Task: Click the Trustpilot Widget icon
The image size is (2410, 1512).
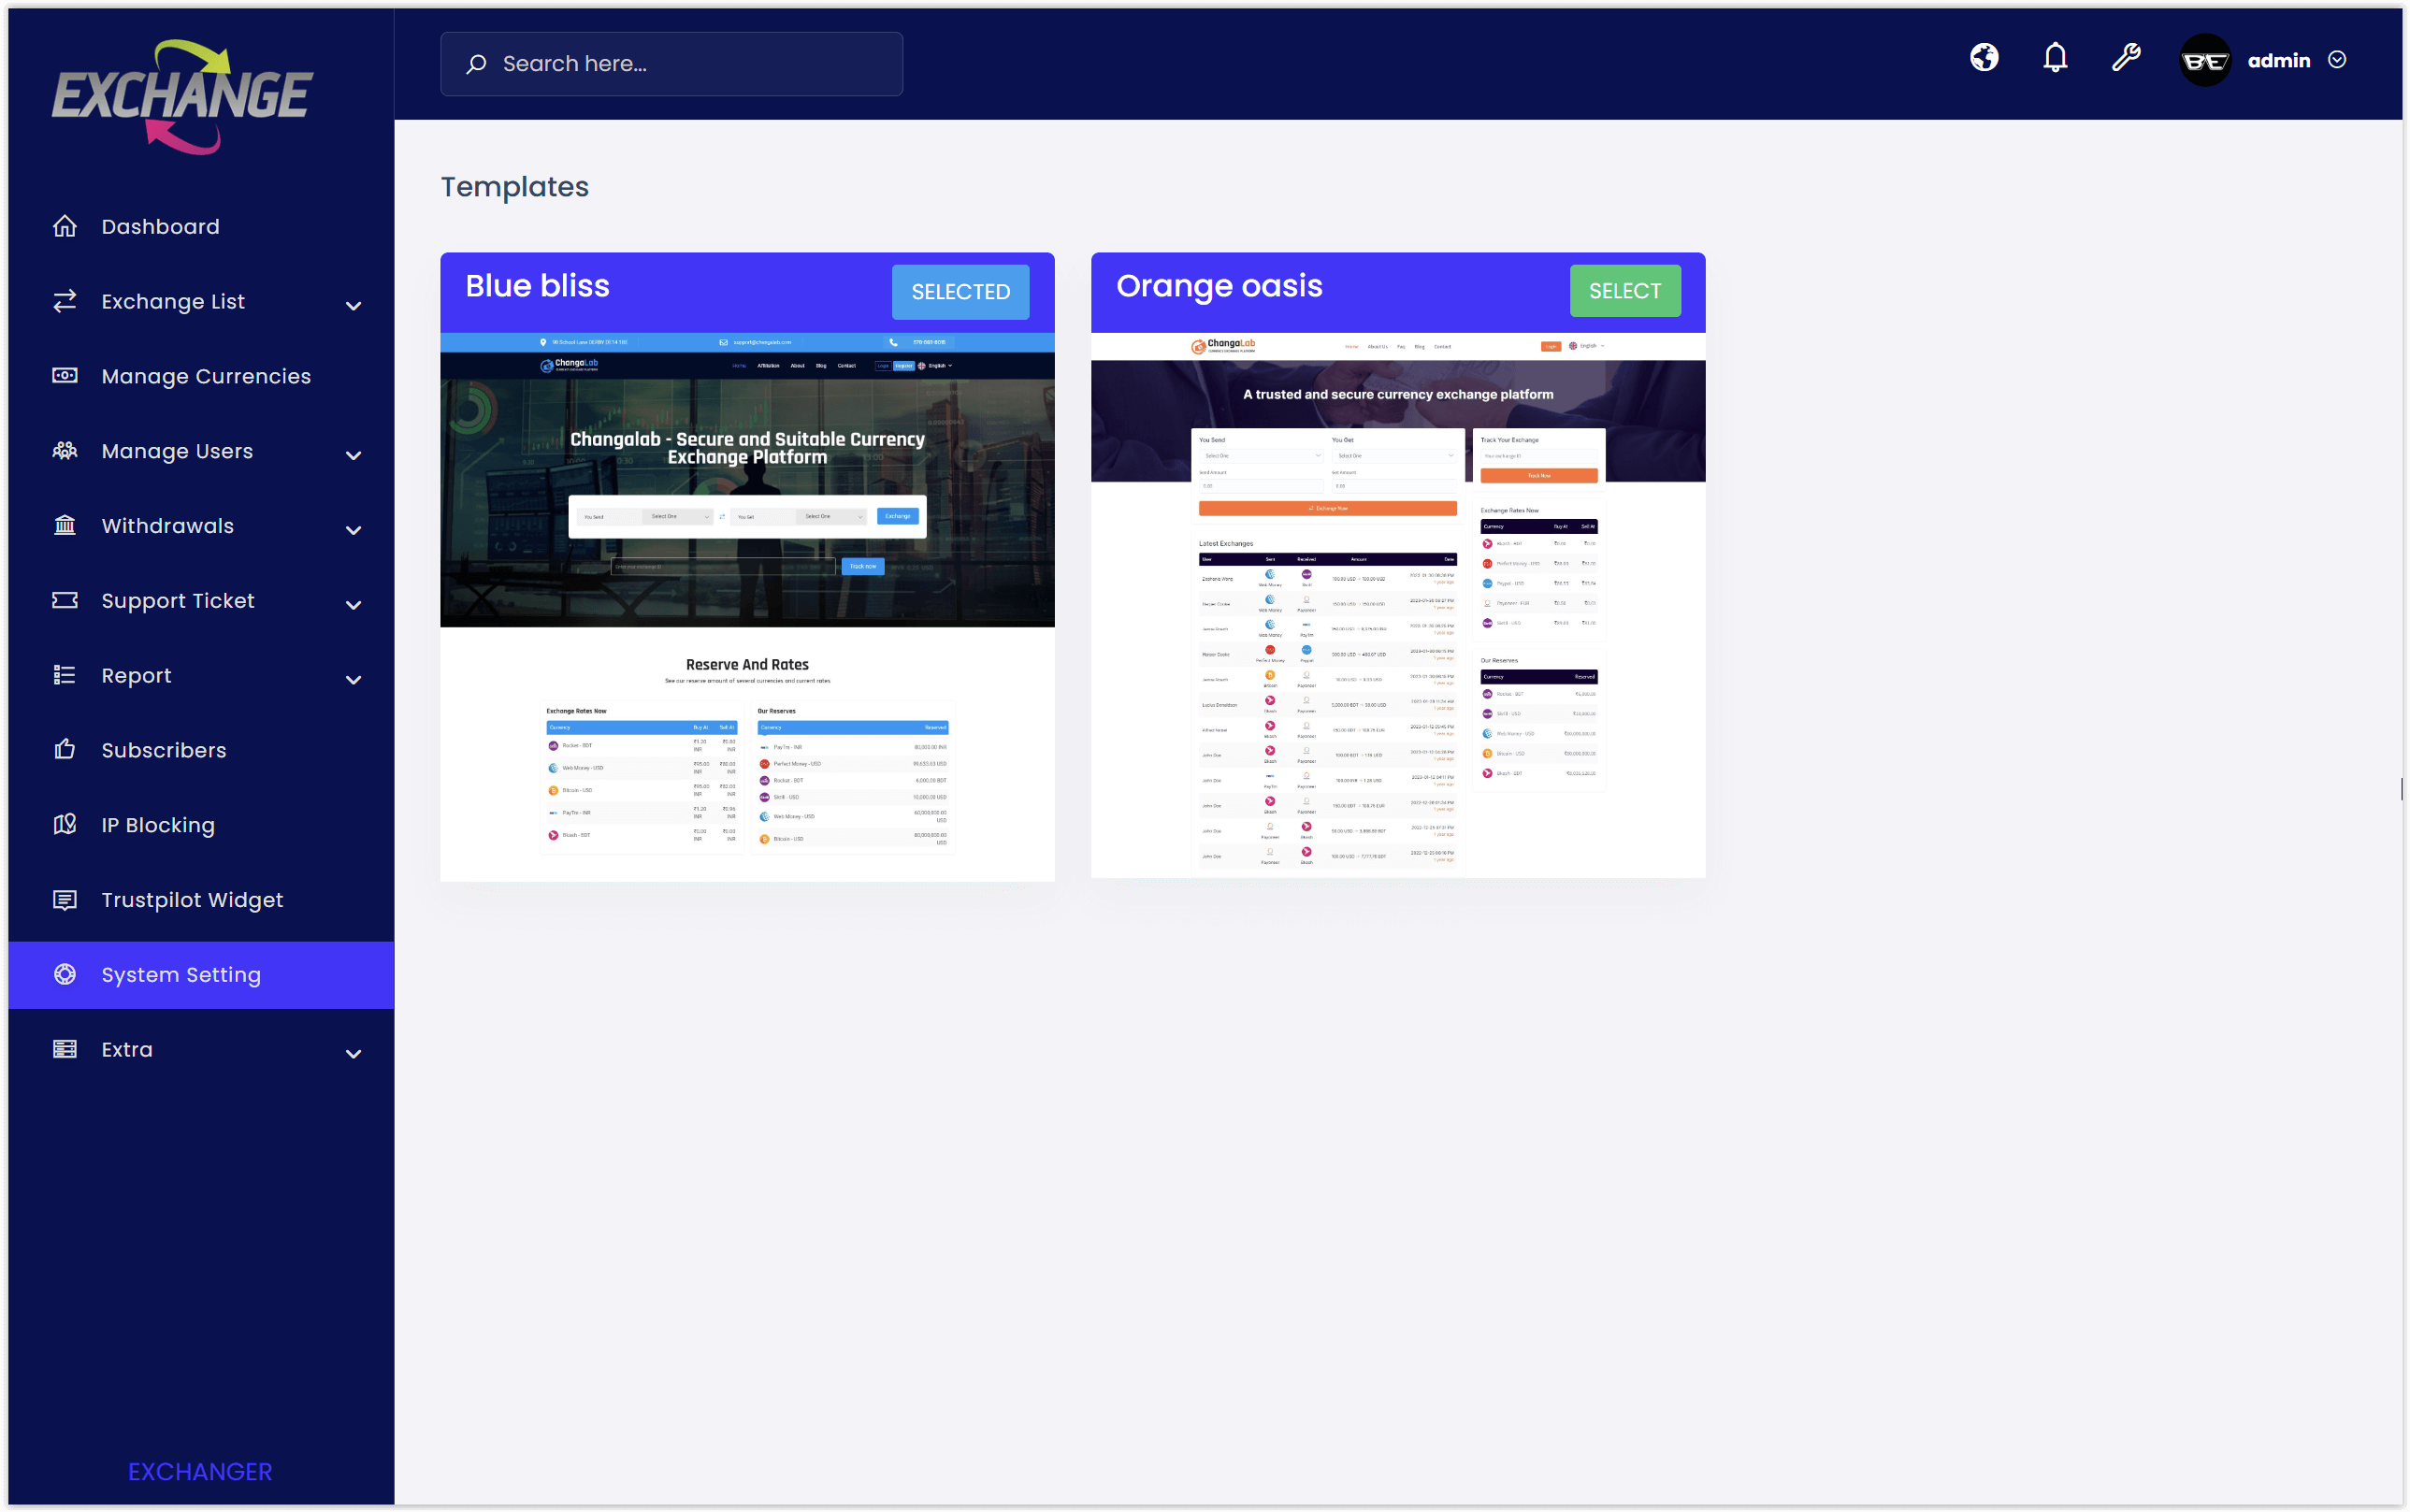Action: click(64, 900)
